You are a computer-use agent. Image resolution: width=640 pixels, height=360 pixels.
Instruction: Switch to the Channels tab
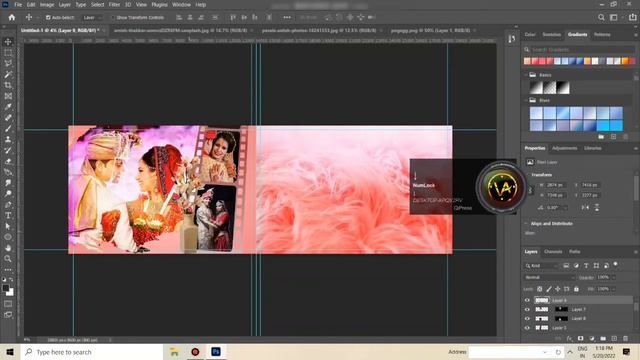click(x=553, y=252)
